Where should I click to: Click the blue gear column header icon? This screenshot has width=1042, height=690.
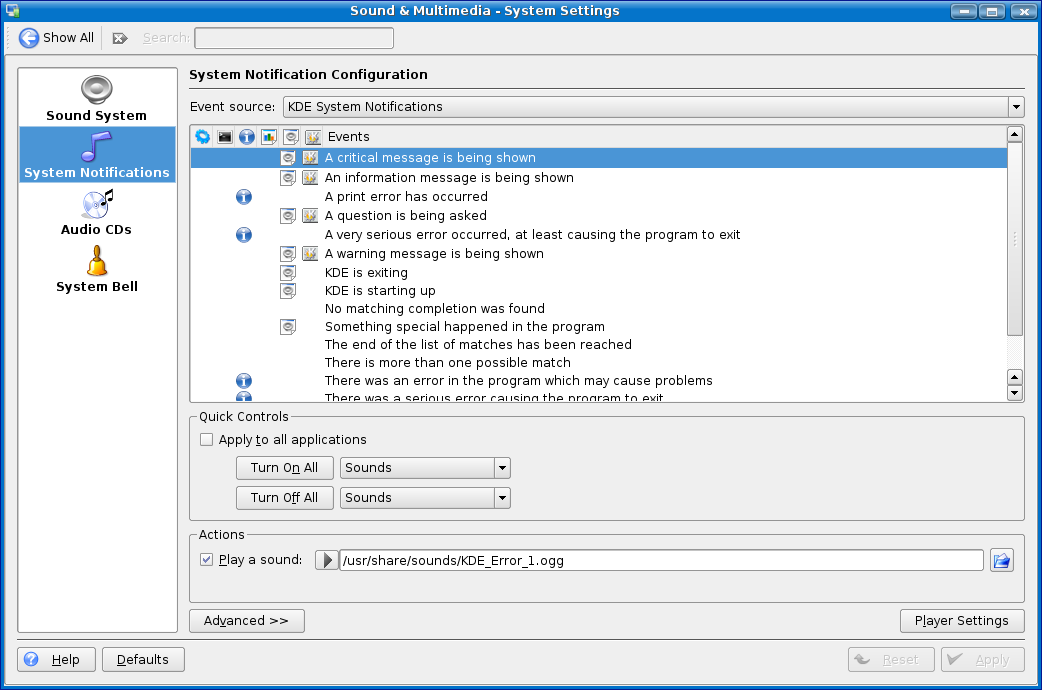203,137
